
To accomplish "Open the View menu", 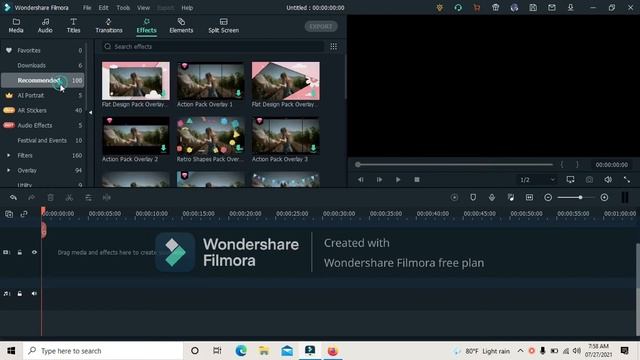I will coord(143,8).
